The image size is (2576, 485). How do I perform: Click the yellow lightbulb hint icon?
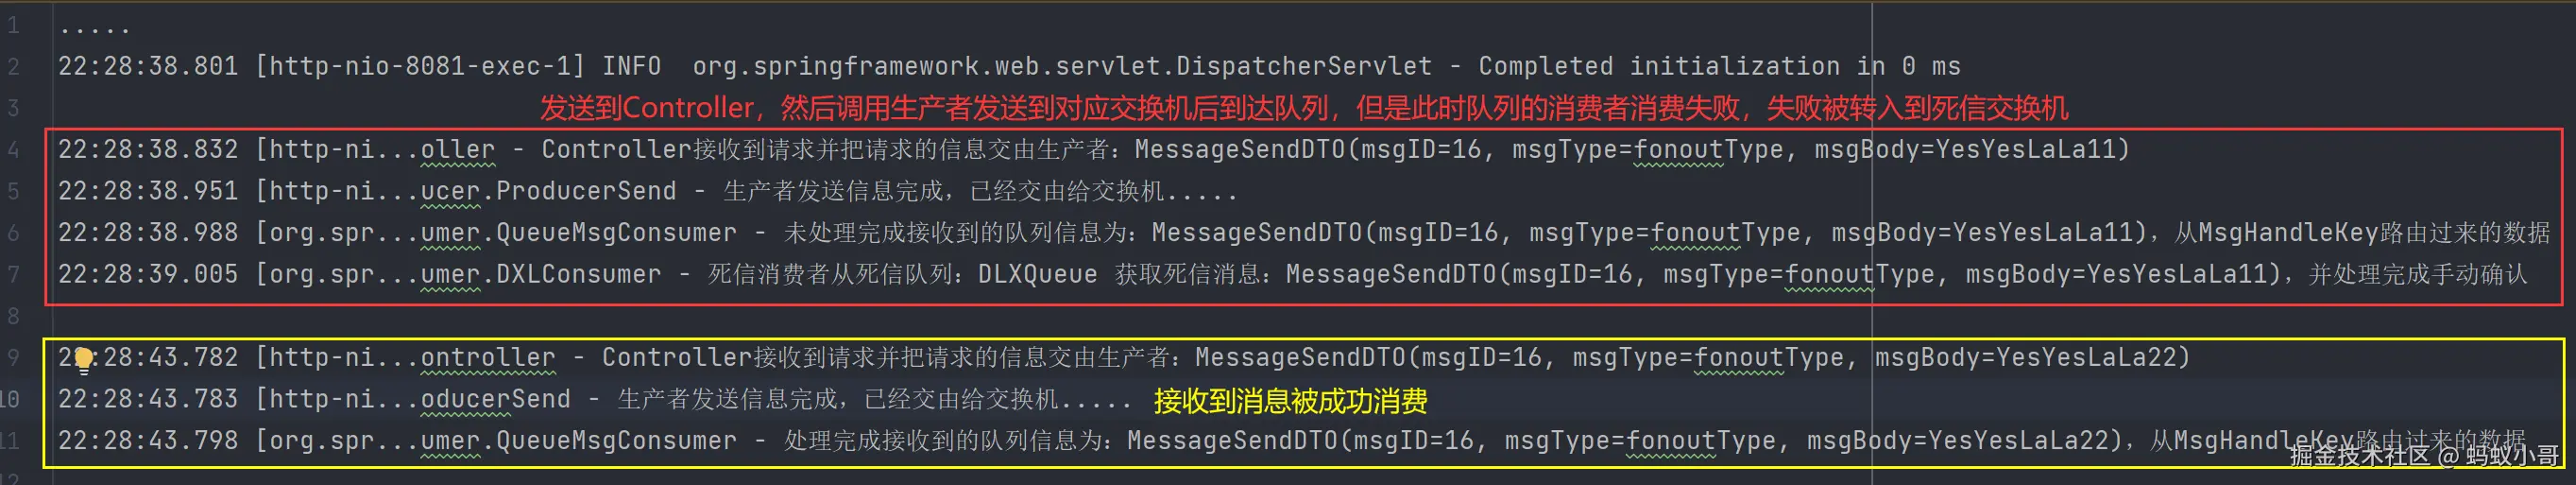(x=84, y=359)
